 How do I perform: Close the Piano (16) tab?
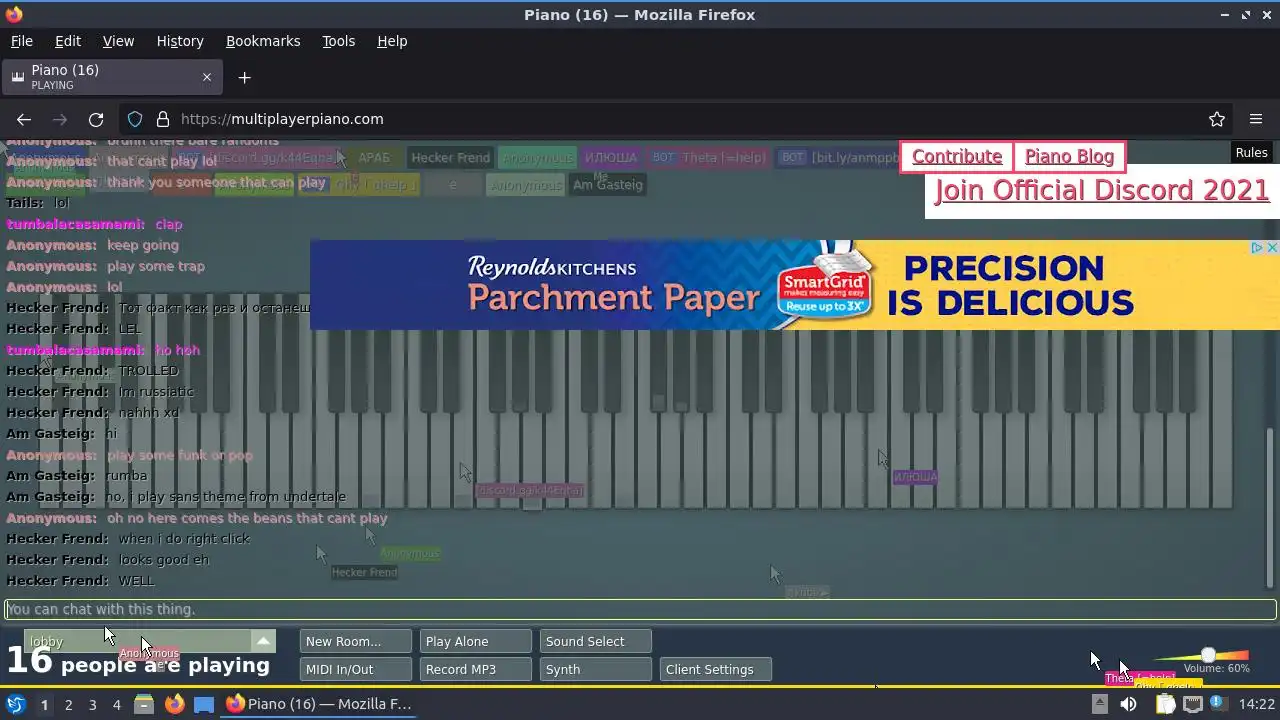click(207, 77)
